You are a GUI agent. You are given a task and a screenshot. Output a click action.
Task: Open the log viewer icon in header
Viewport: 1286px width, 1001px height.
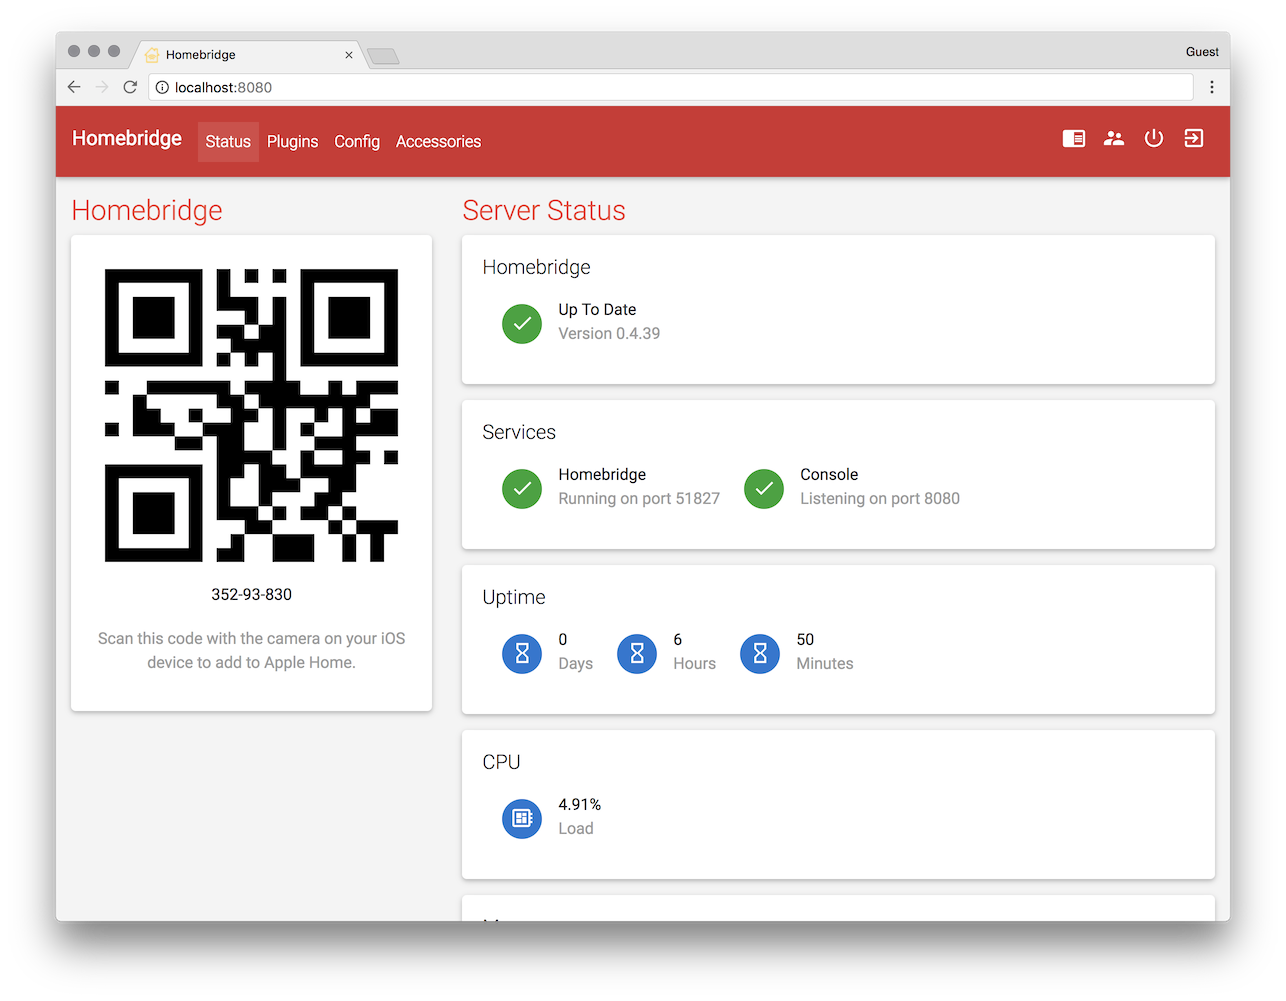(1074, 138)
